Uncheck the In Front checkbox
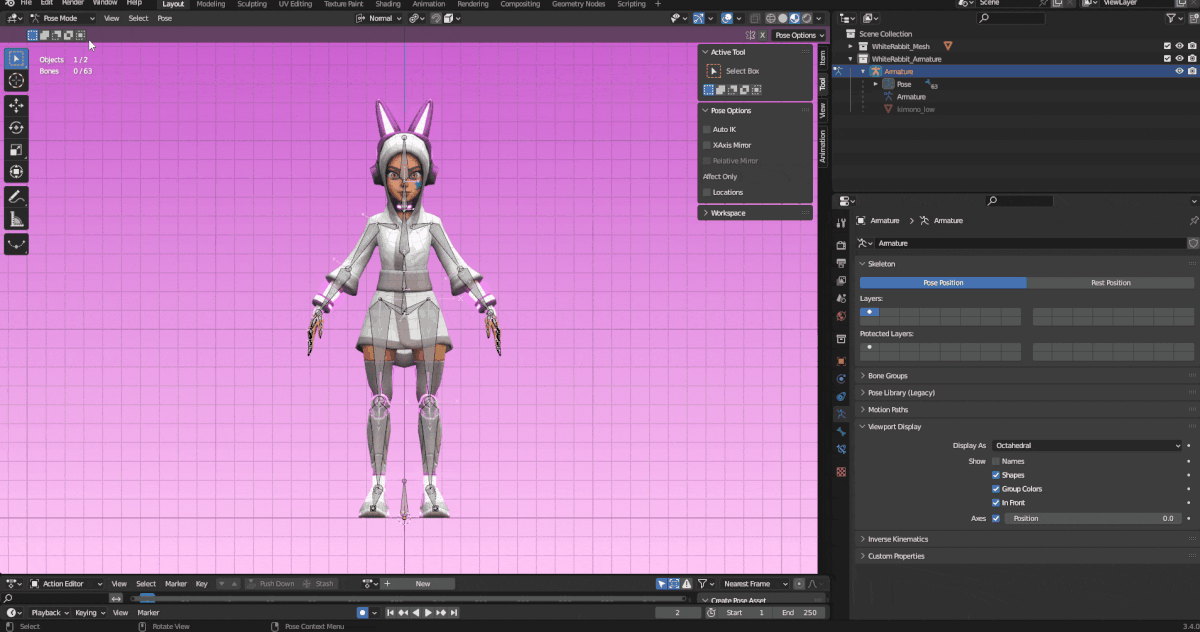 tap(996, 503)
